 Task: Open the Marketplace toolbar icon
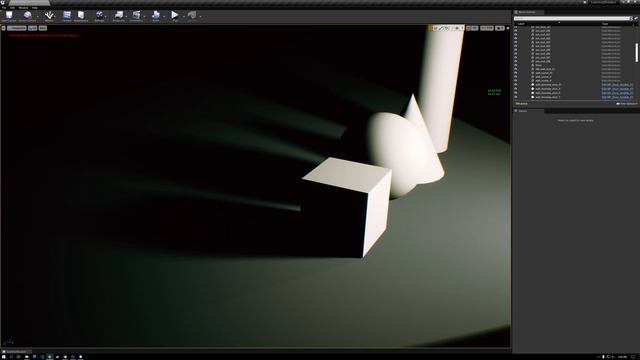(81, 16)
